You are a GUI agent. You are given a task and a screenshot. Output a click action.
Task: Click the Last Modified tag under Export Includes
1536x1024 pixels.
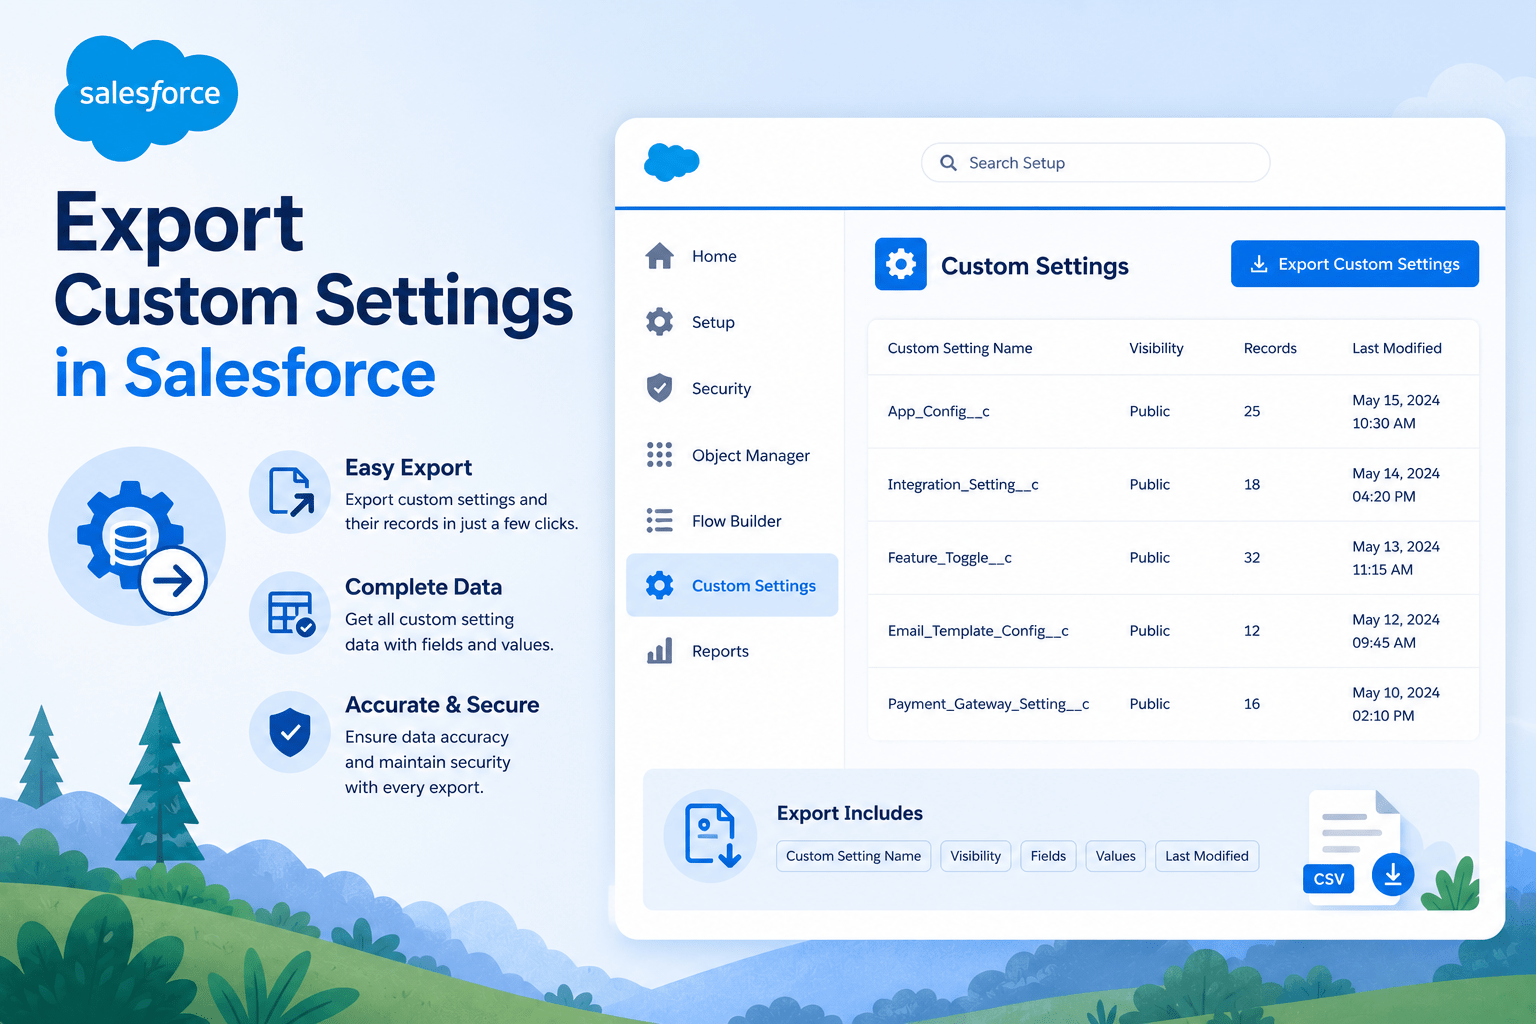1206,856
